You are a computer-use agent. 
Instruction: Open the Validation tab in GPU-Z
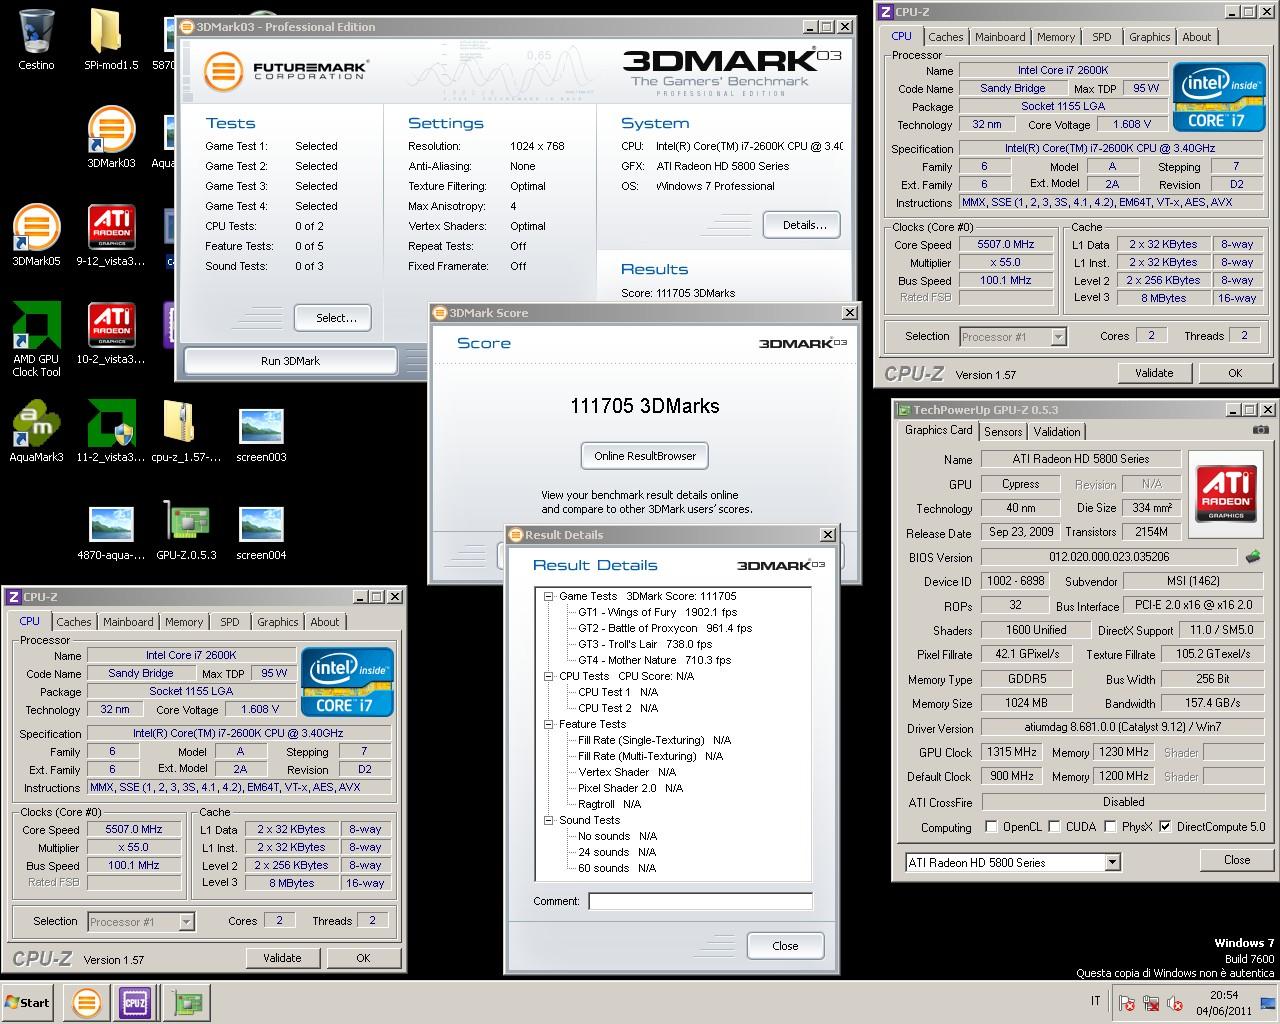coord(1057,432)
